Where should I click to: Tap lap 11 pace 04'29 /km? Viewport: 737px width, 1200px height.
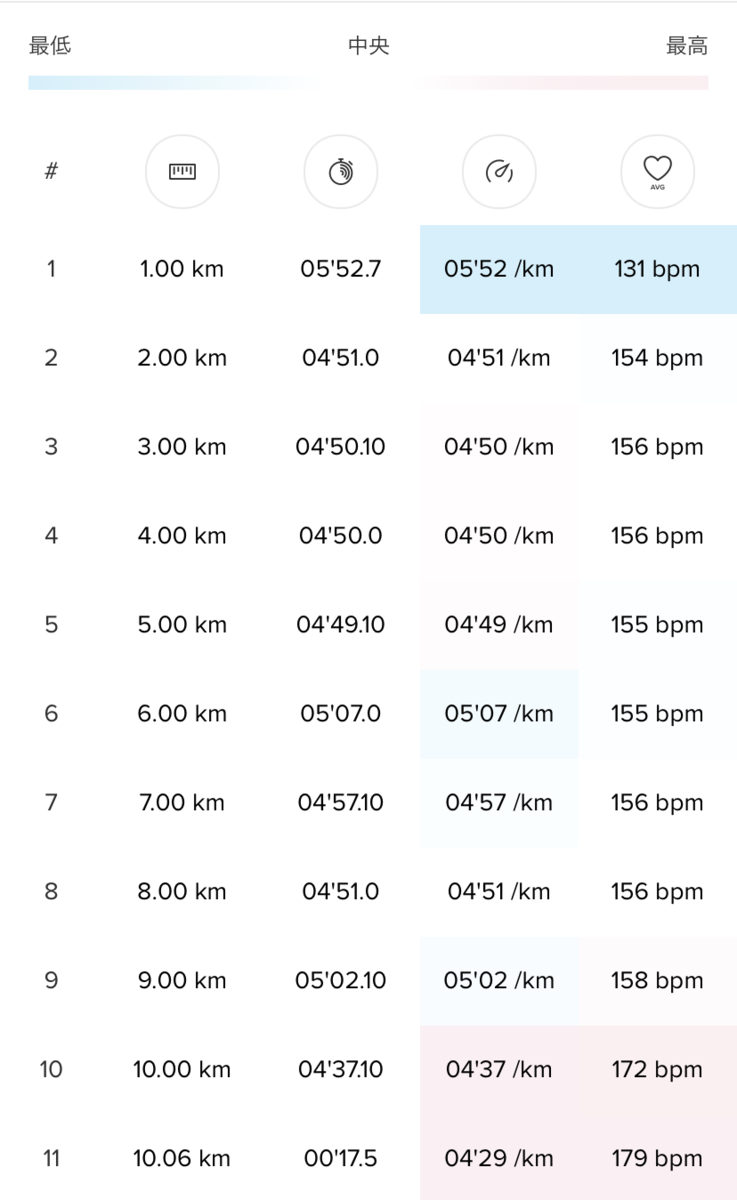point(499,1158)
